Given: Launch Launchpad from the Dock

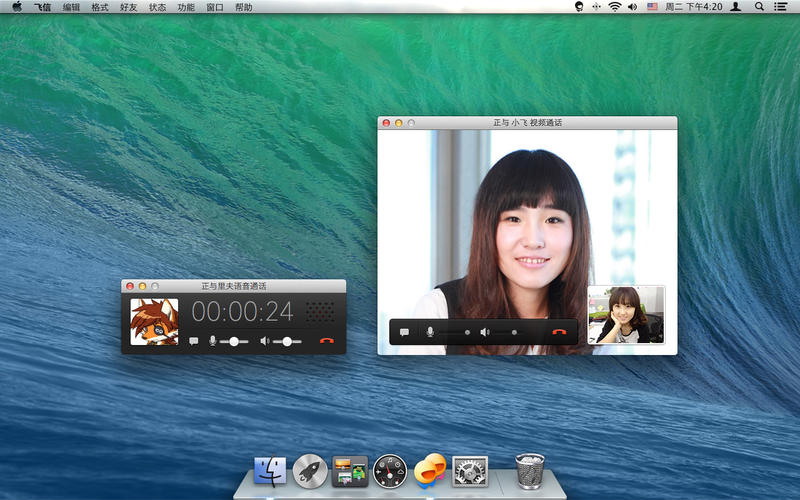Looking at the screenshot, I should point(309,469).
